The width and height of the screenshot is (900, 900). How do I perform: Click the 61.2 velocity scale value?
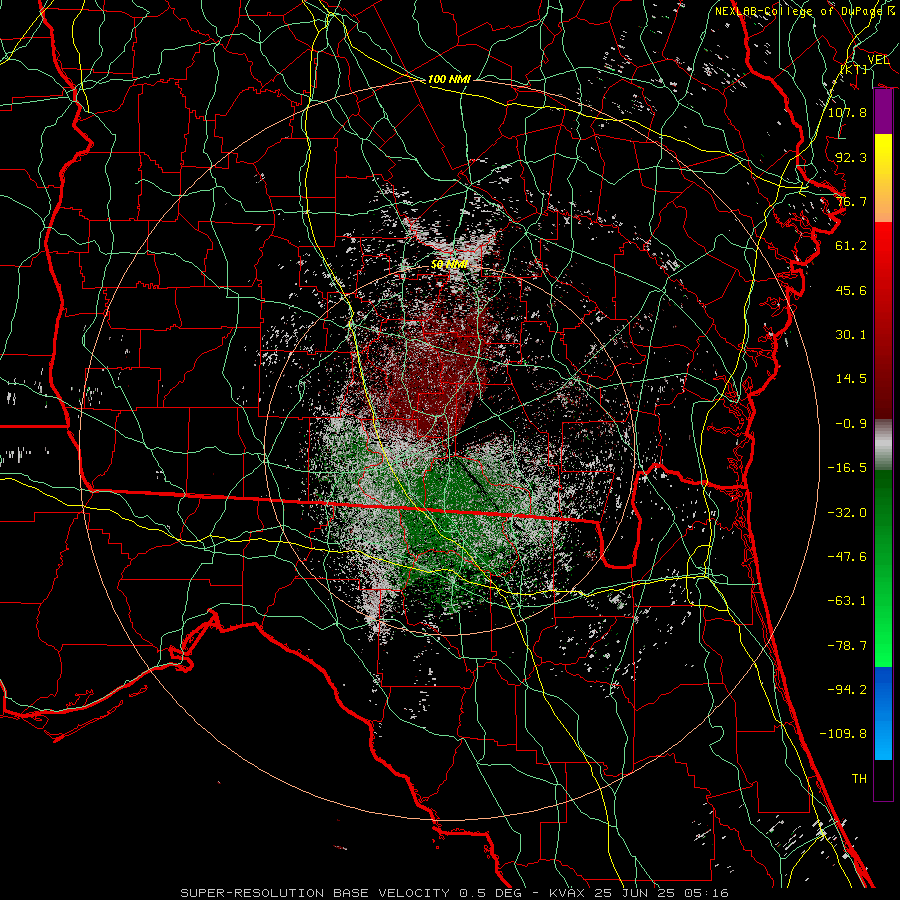[851, 246]
